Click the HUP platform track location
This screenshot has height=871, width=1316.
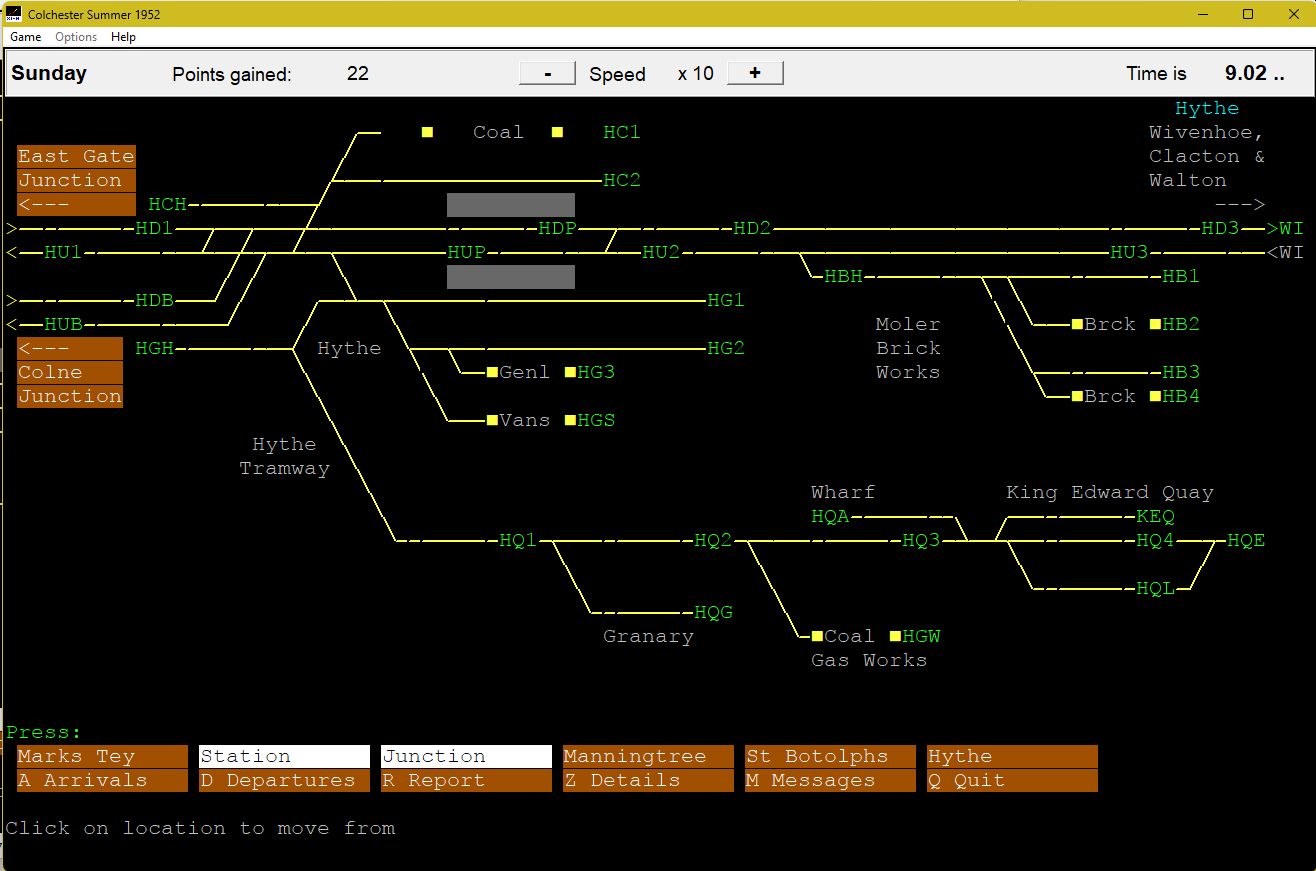point(466,252)
